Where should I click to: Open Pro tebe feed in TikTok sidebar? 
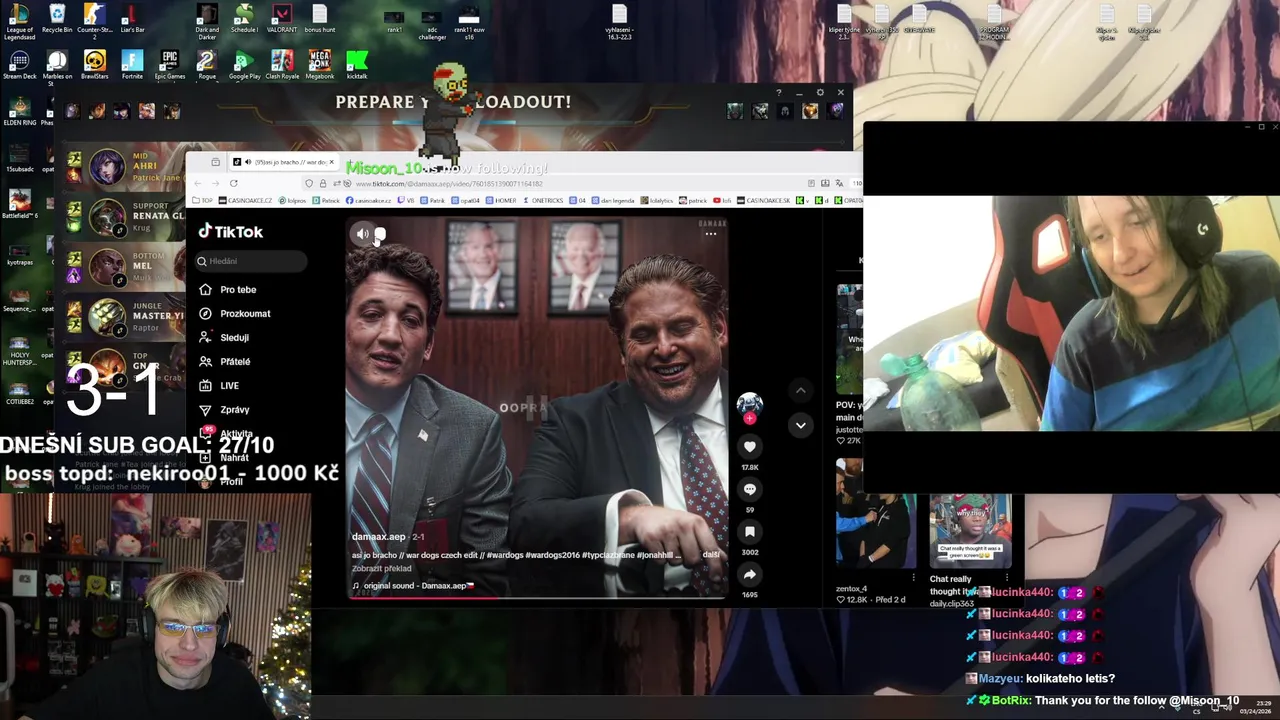click(x=228, y=289)
